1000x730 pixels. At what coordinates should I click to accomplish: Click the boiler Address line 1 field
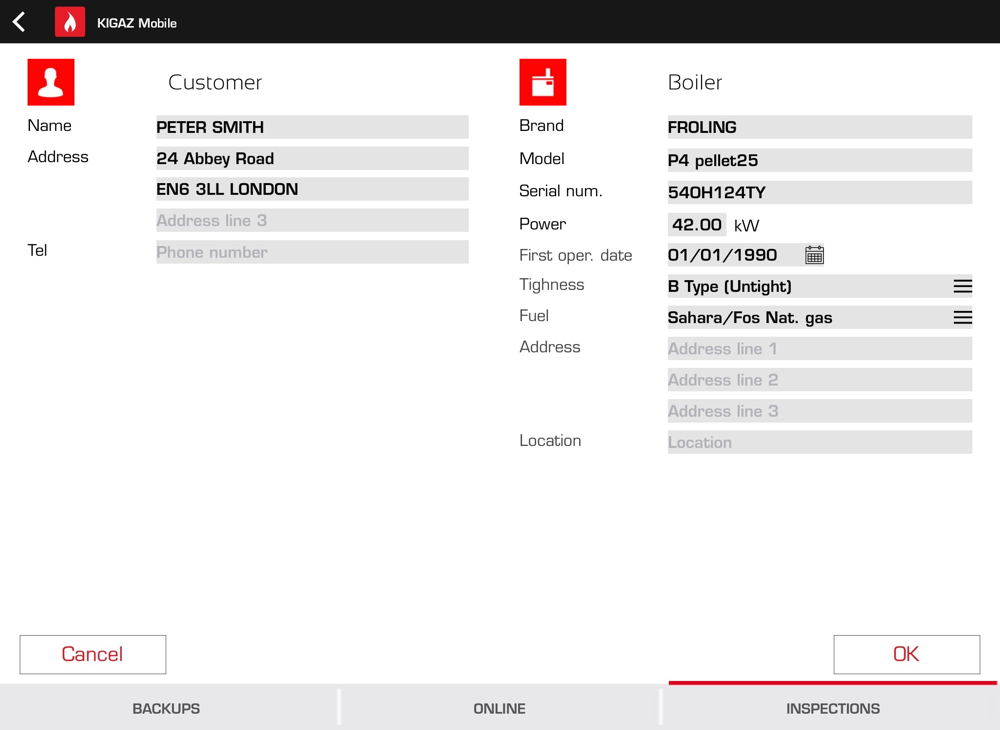(820, 349)
